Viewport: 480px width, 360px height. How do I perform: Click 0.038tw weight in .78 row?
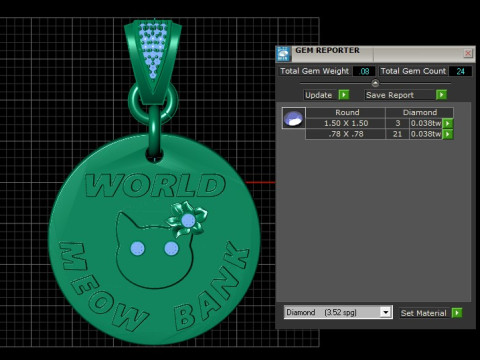tap(426, 134)
